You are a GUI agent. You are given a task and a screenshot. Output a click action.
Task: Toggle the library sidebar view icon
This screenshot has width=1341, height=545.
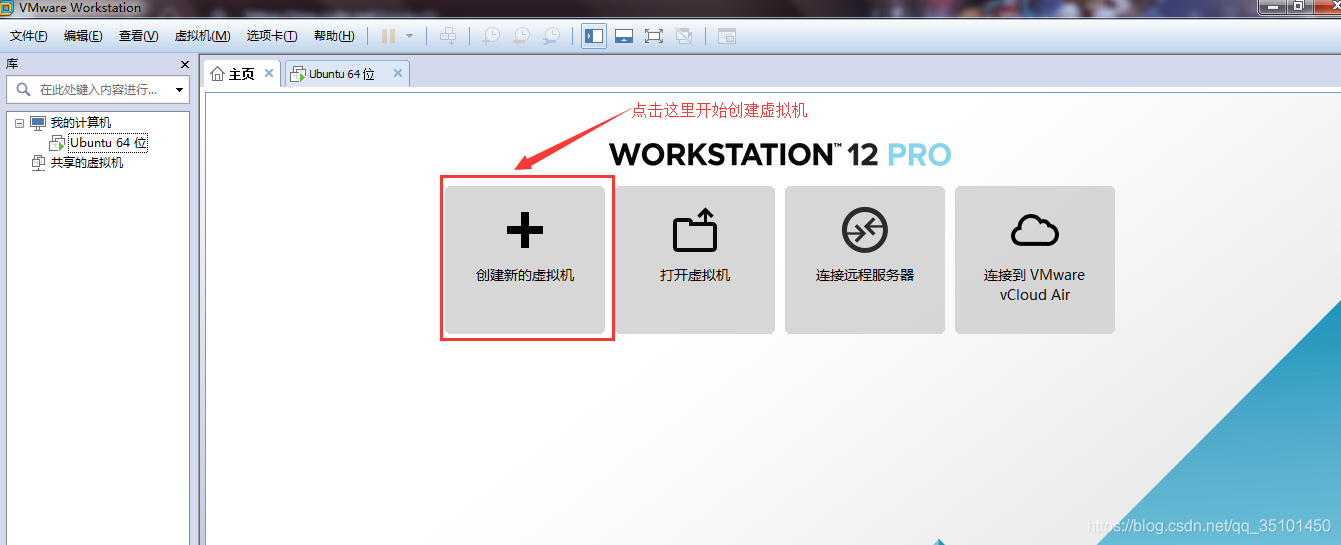coord(594,36)
